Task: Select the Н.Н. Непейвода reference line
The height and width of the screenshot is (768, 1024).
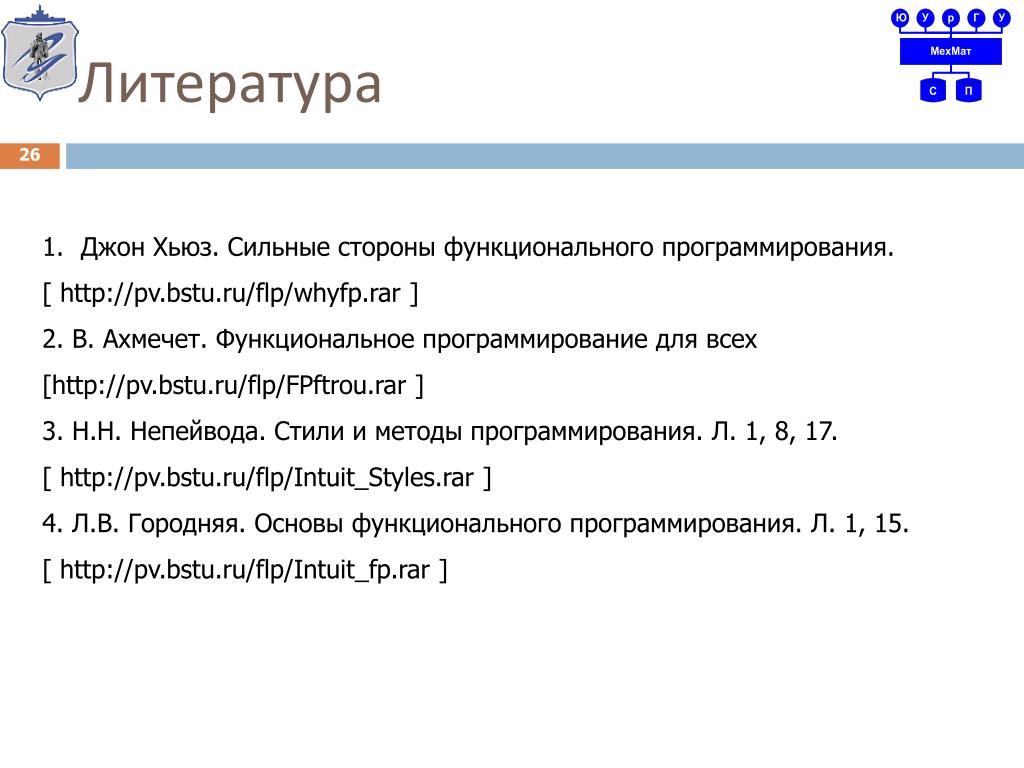Action: point(440,432)
